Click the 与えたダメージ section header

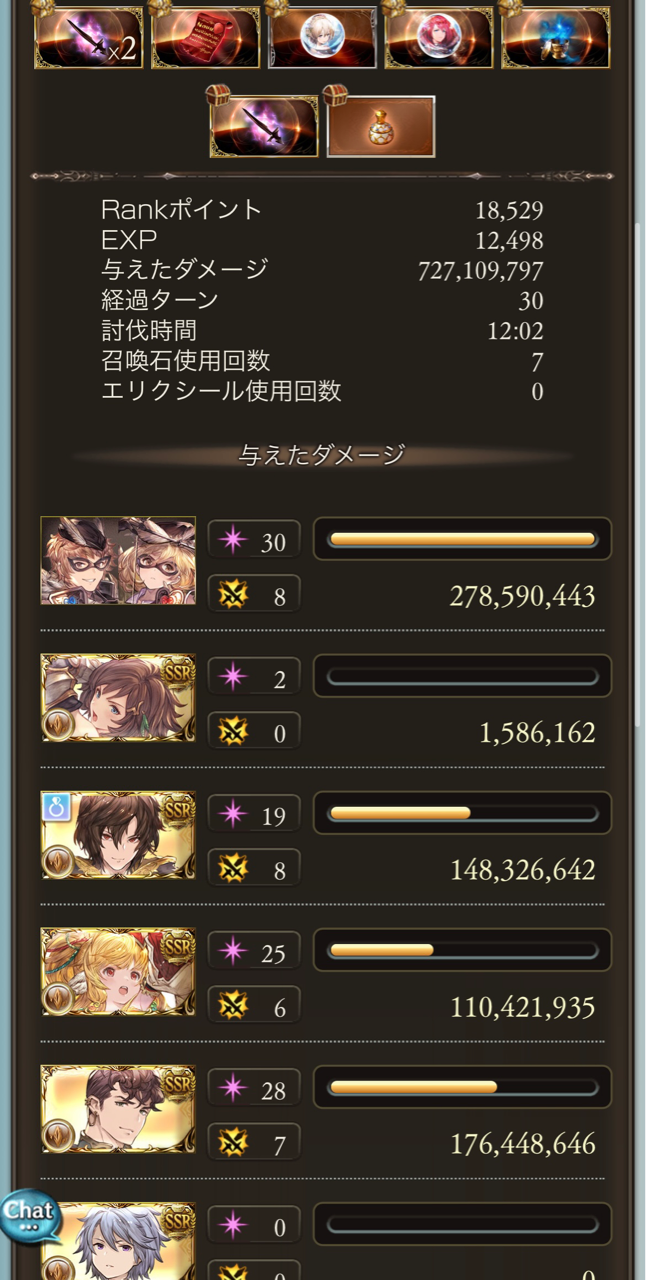(x=321, y=455)
